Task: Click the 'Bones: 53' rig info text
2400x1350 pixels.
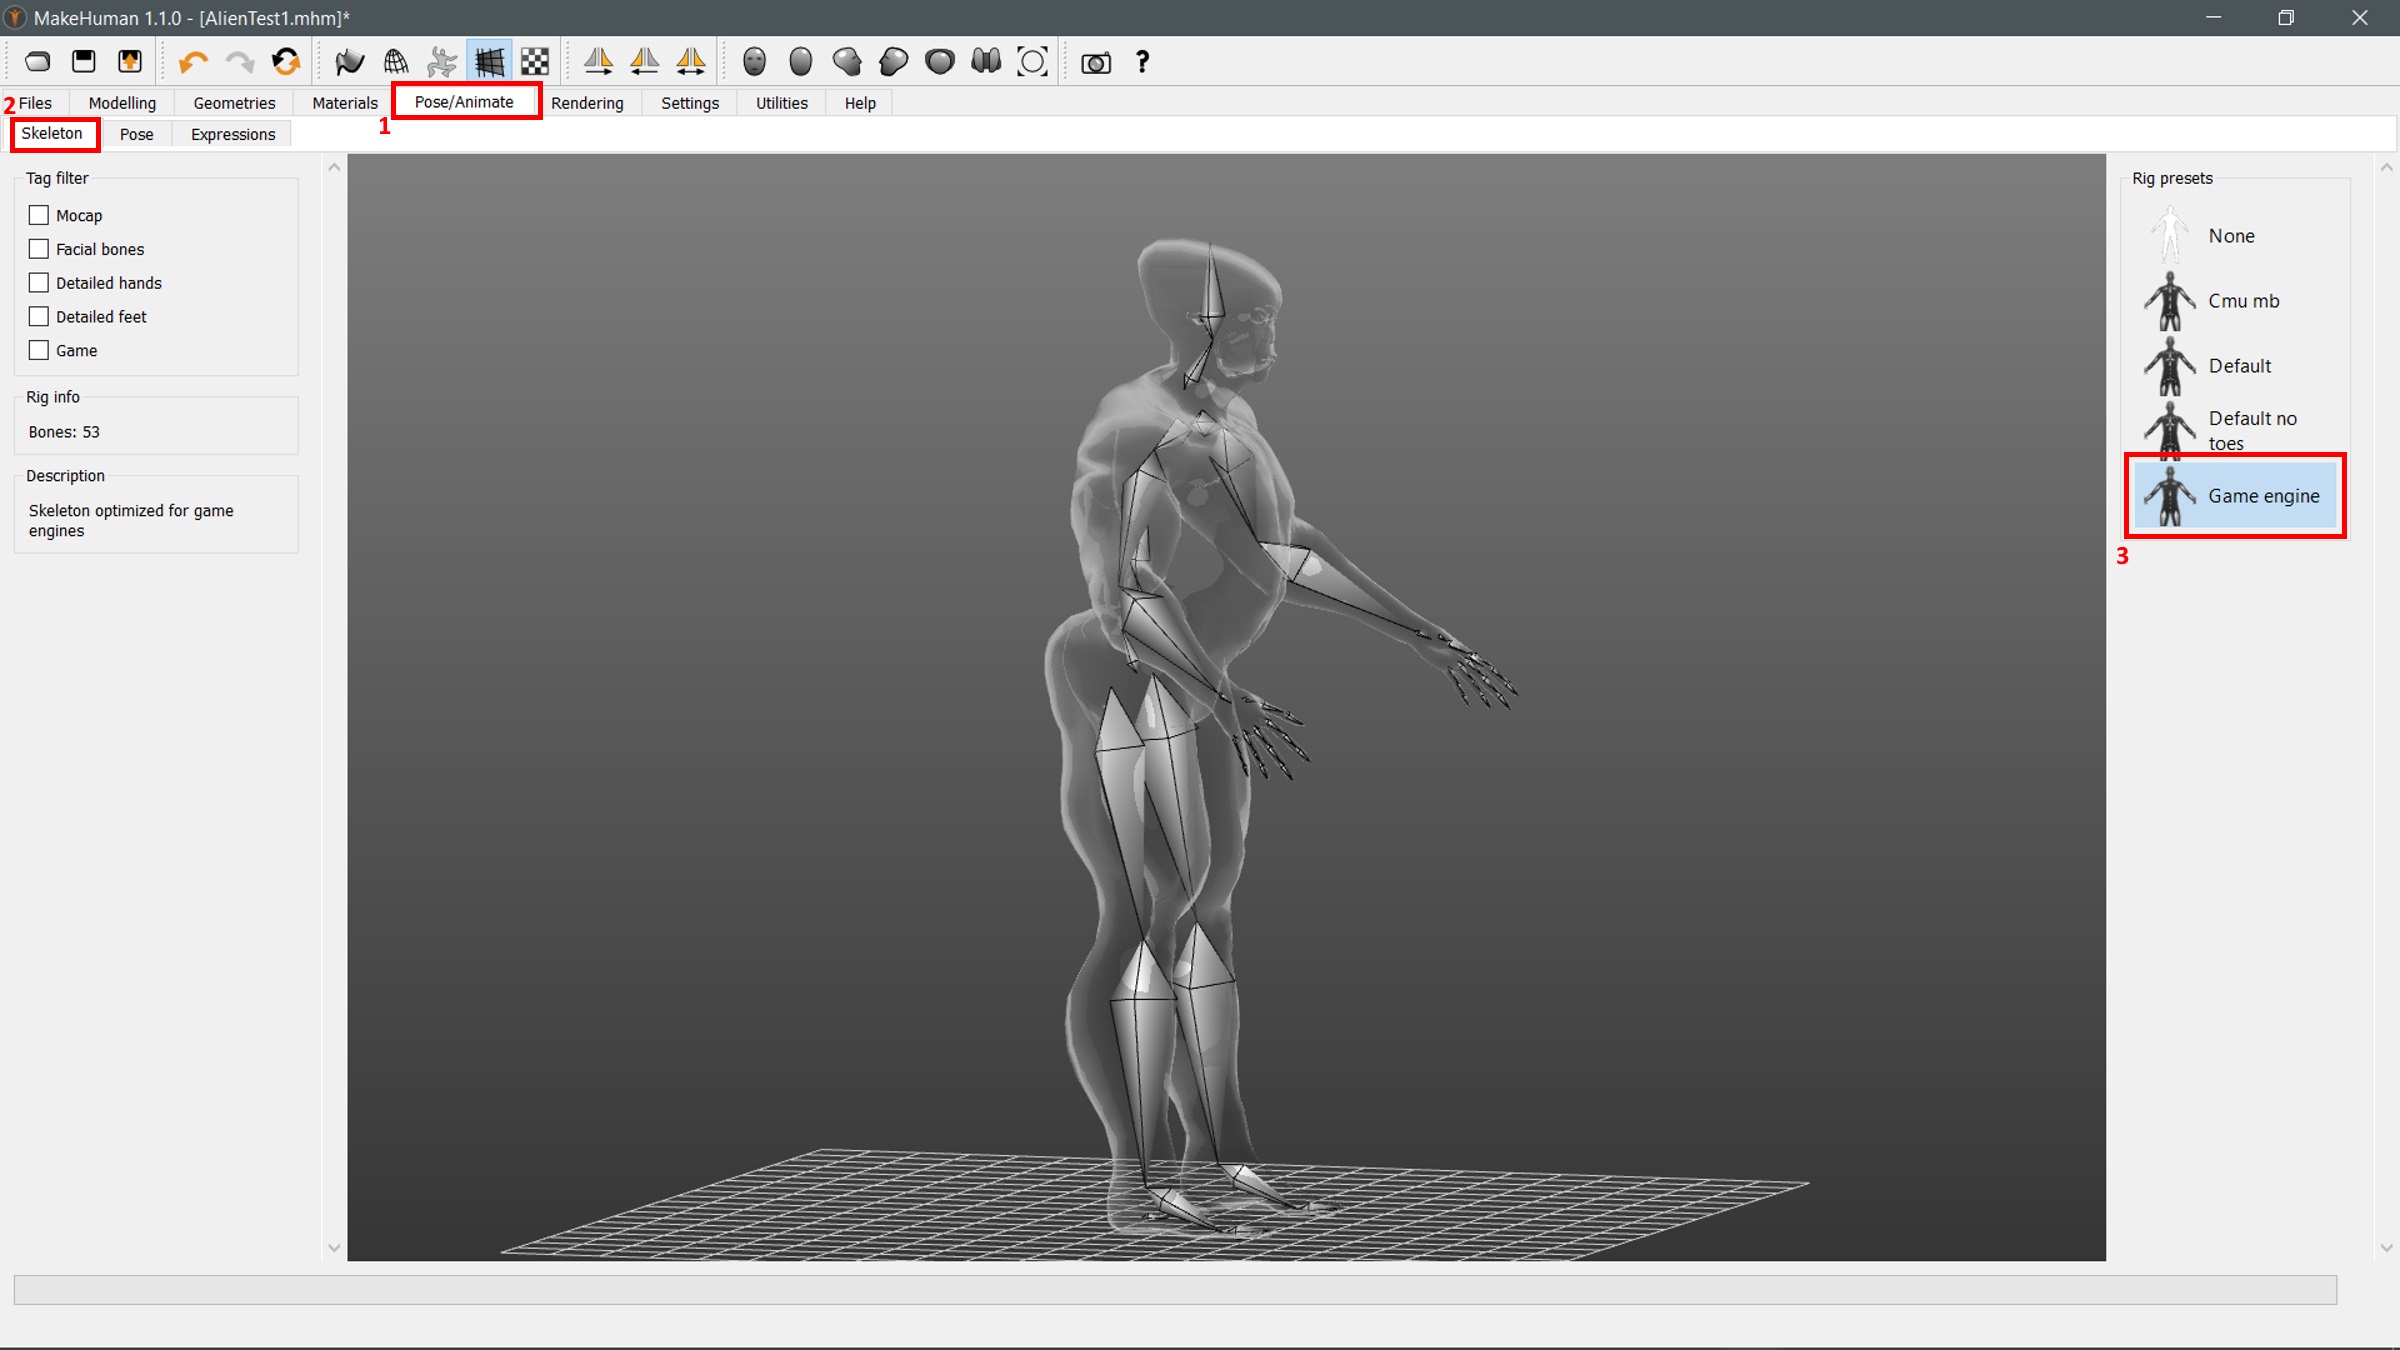Action: click(x=64, y=432)
